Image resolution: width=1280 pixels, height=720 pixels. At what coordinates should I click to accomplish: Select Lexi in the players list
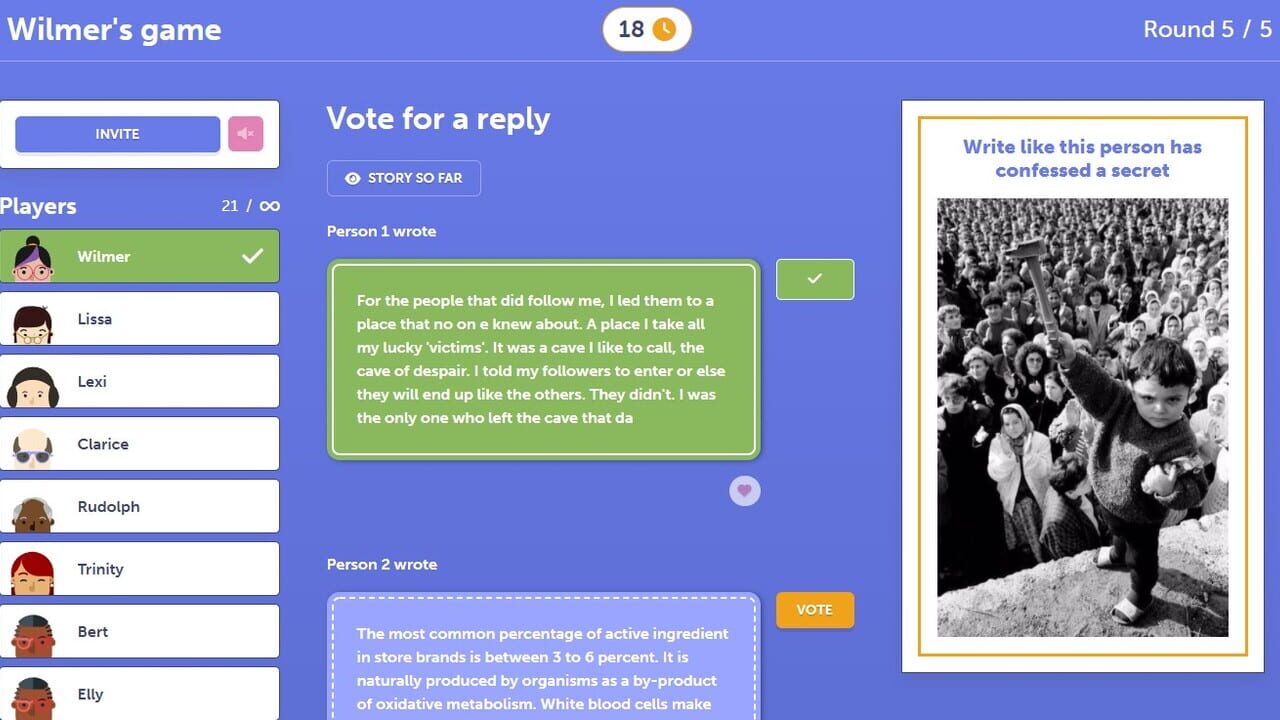(x=140, y=381)
